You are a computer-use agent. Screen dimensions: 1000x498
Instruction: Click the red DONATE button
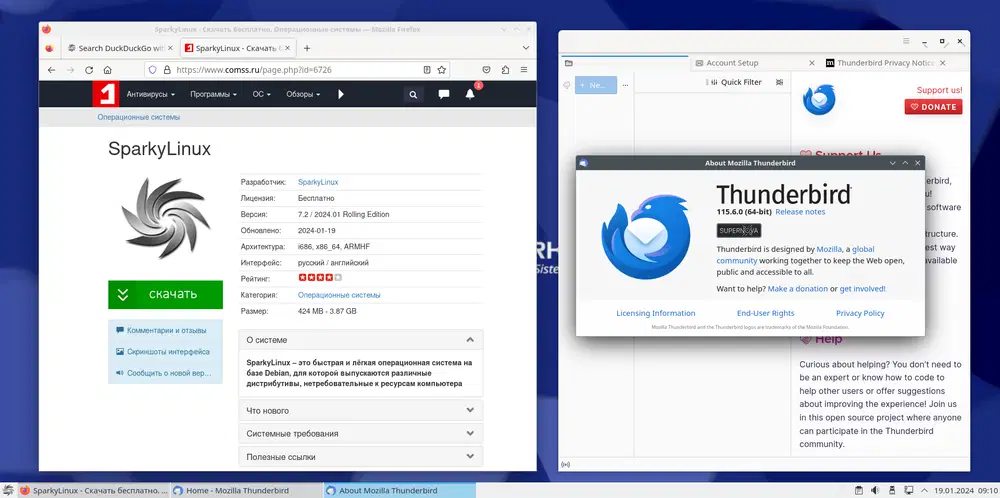(933, 106)
